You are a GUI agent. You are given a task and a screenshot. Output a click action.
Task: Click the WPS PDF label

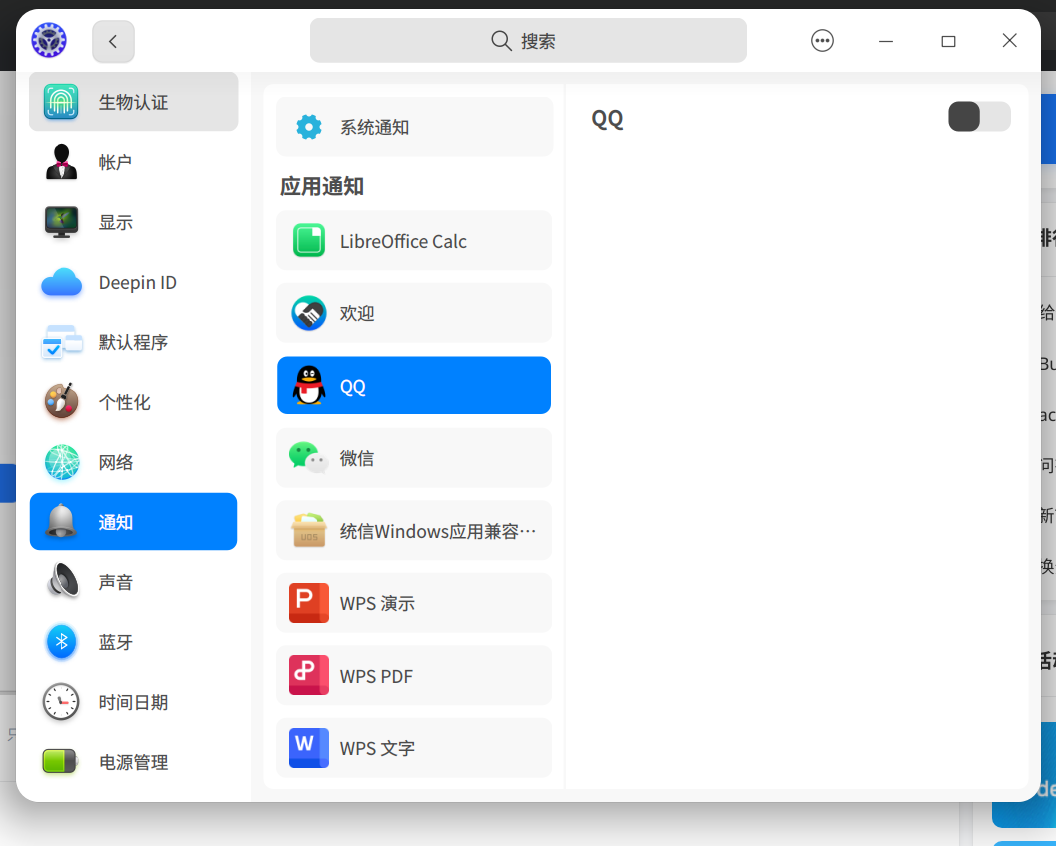pyautogui.click(x=376, y=676)
